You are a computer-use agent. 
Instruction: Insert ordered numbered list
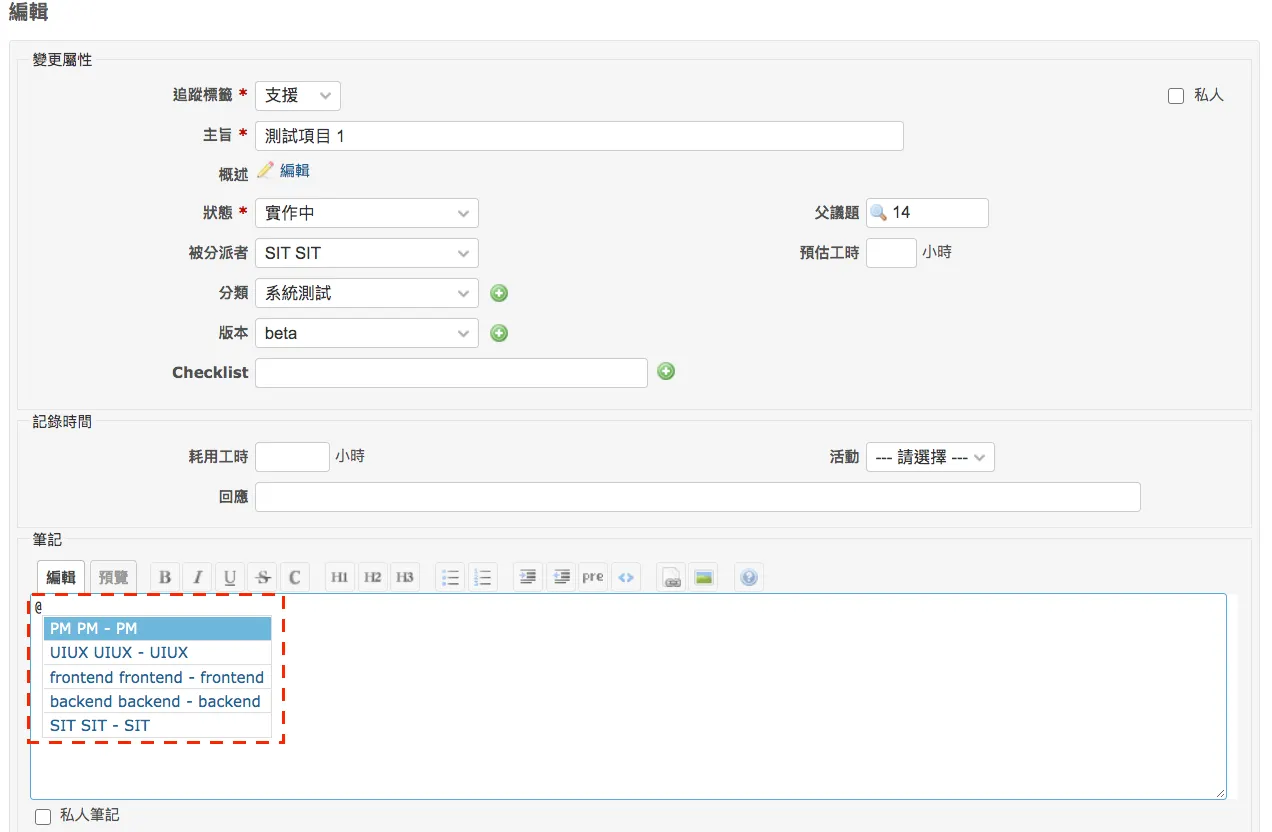(482, 577)
